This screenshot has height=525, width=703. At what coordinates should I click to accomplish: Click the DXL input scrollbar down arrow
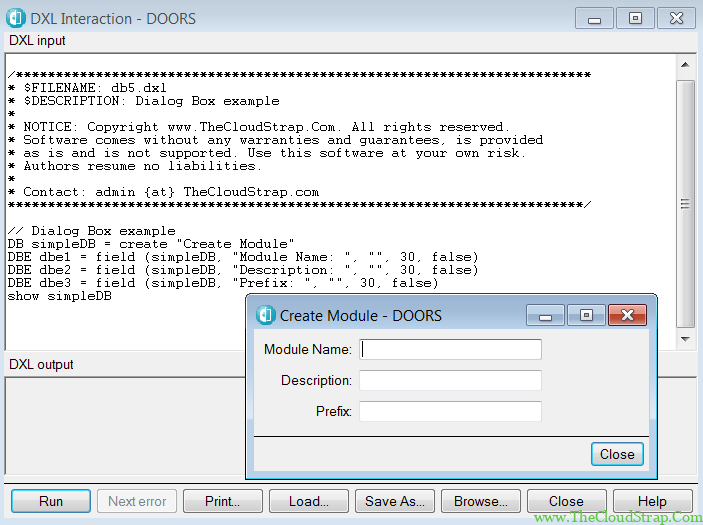685,339
